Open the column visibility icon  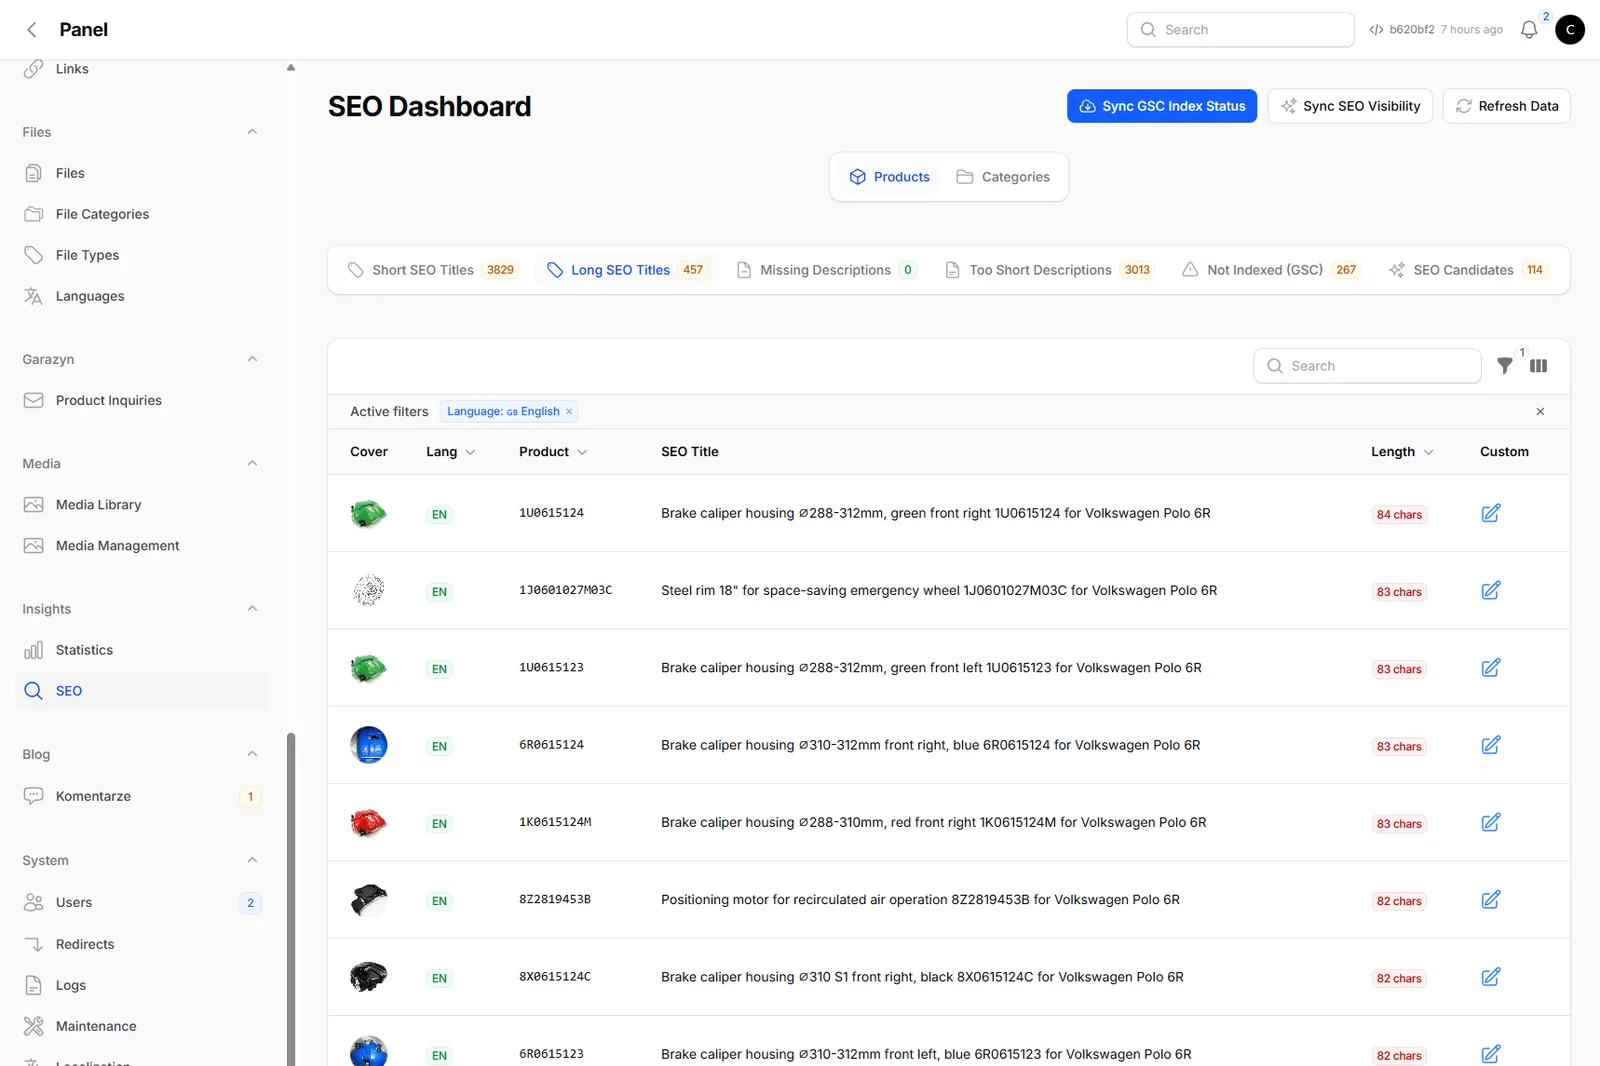[x=1538, y=366]
